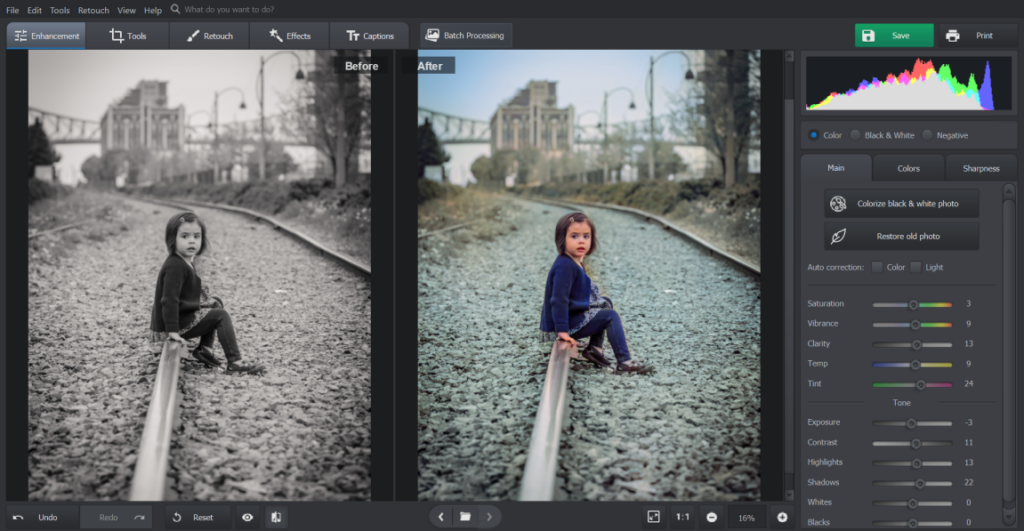This screenshot has width=1024, height=531.
Task: Switch to the Effects tab
Action: [x=289, y=36]
